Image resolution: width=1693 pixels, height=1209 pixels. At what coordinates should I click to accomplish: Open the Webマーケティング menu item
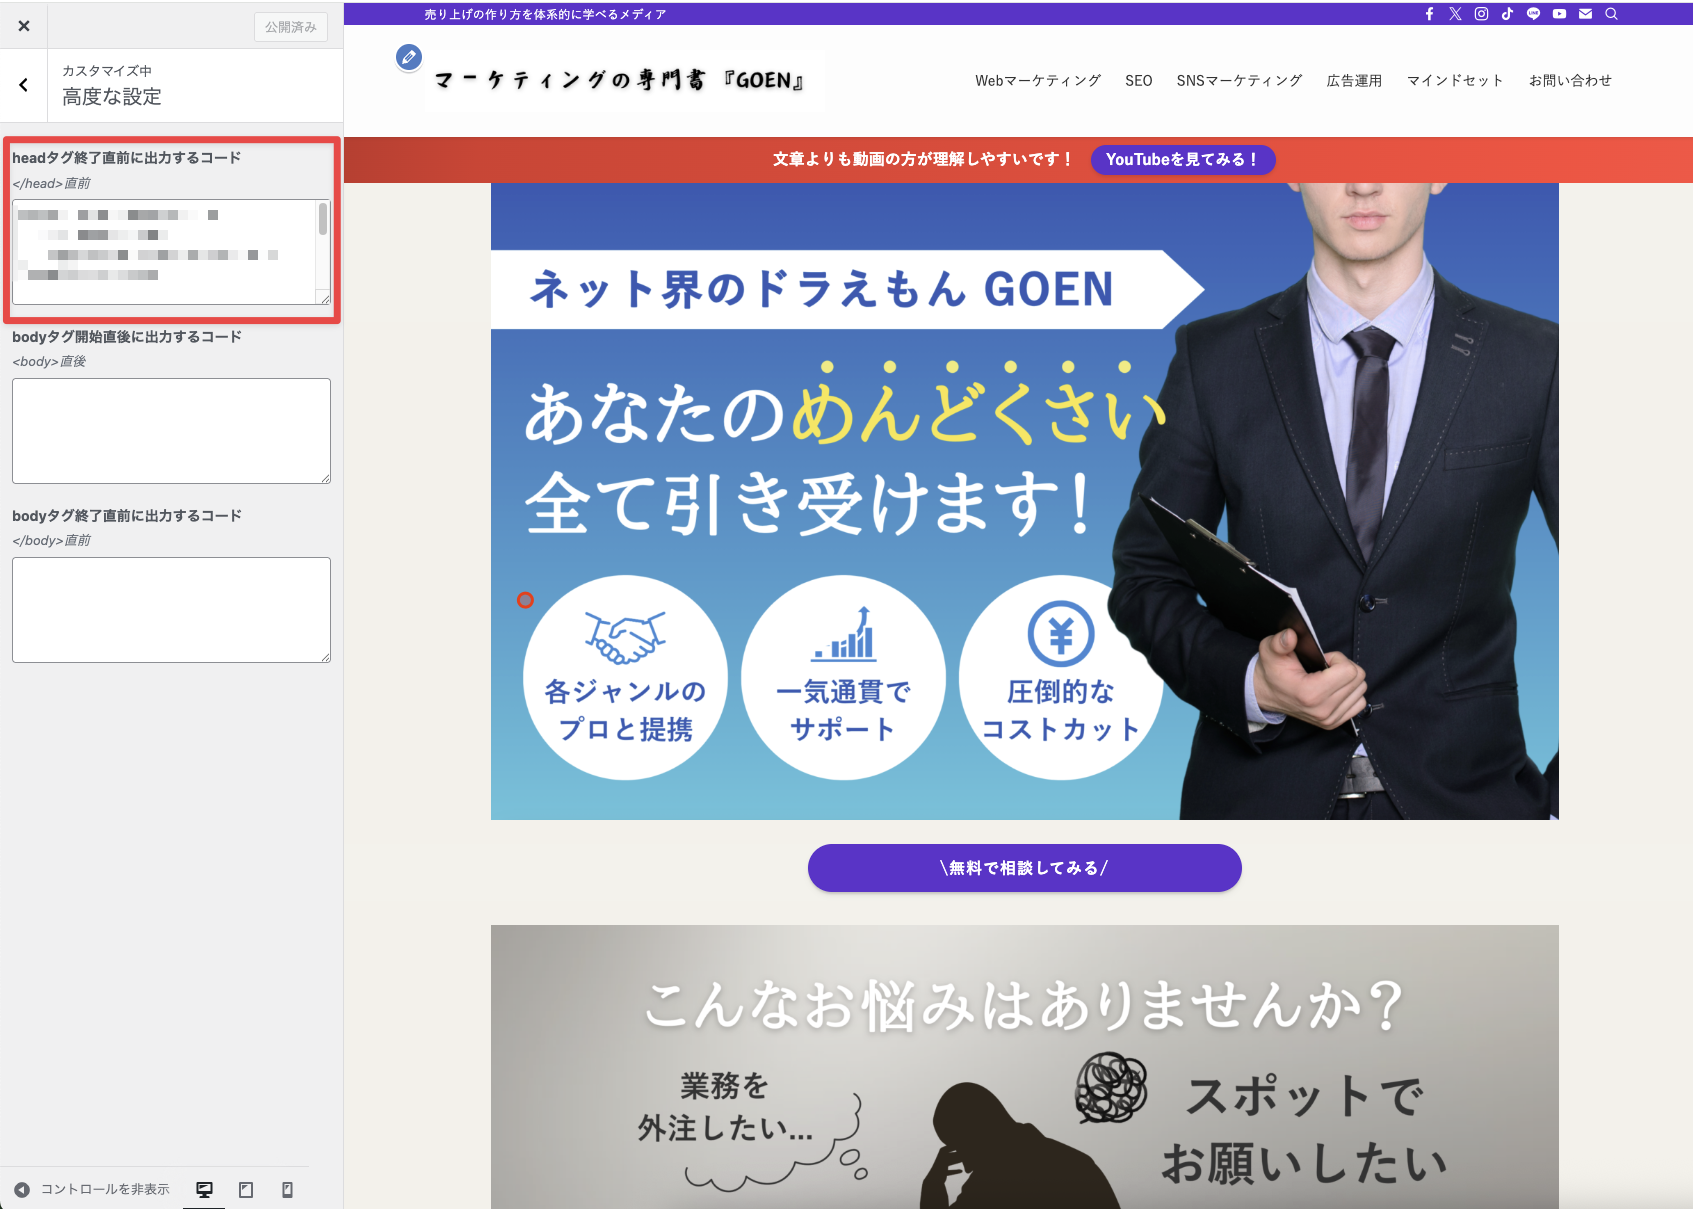pyautogui.click(x=1037, y=81)
